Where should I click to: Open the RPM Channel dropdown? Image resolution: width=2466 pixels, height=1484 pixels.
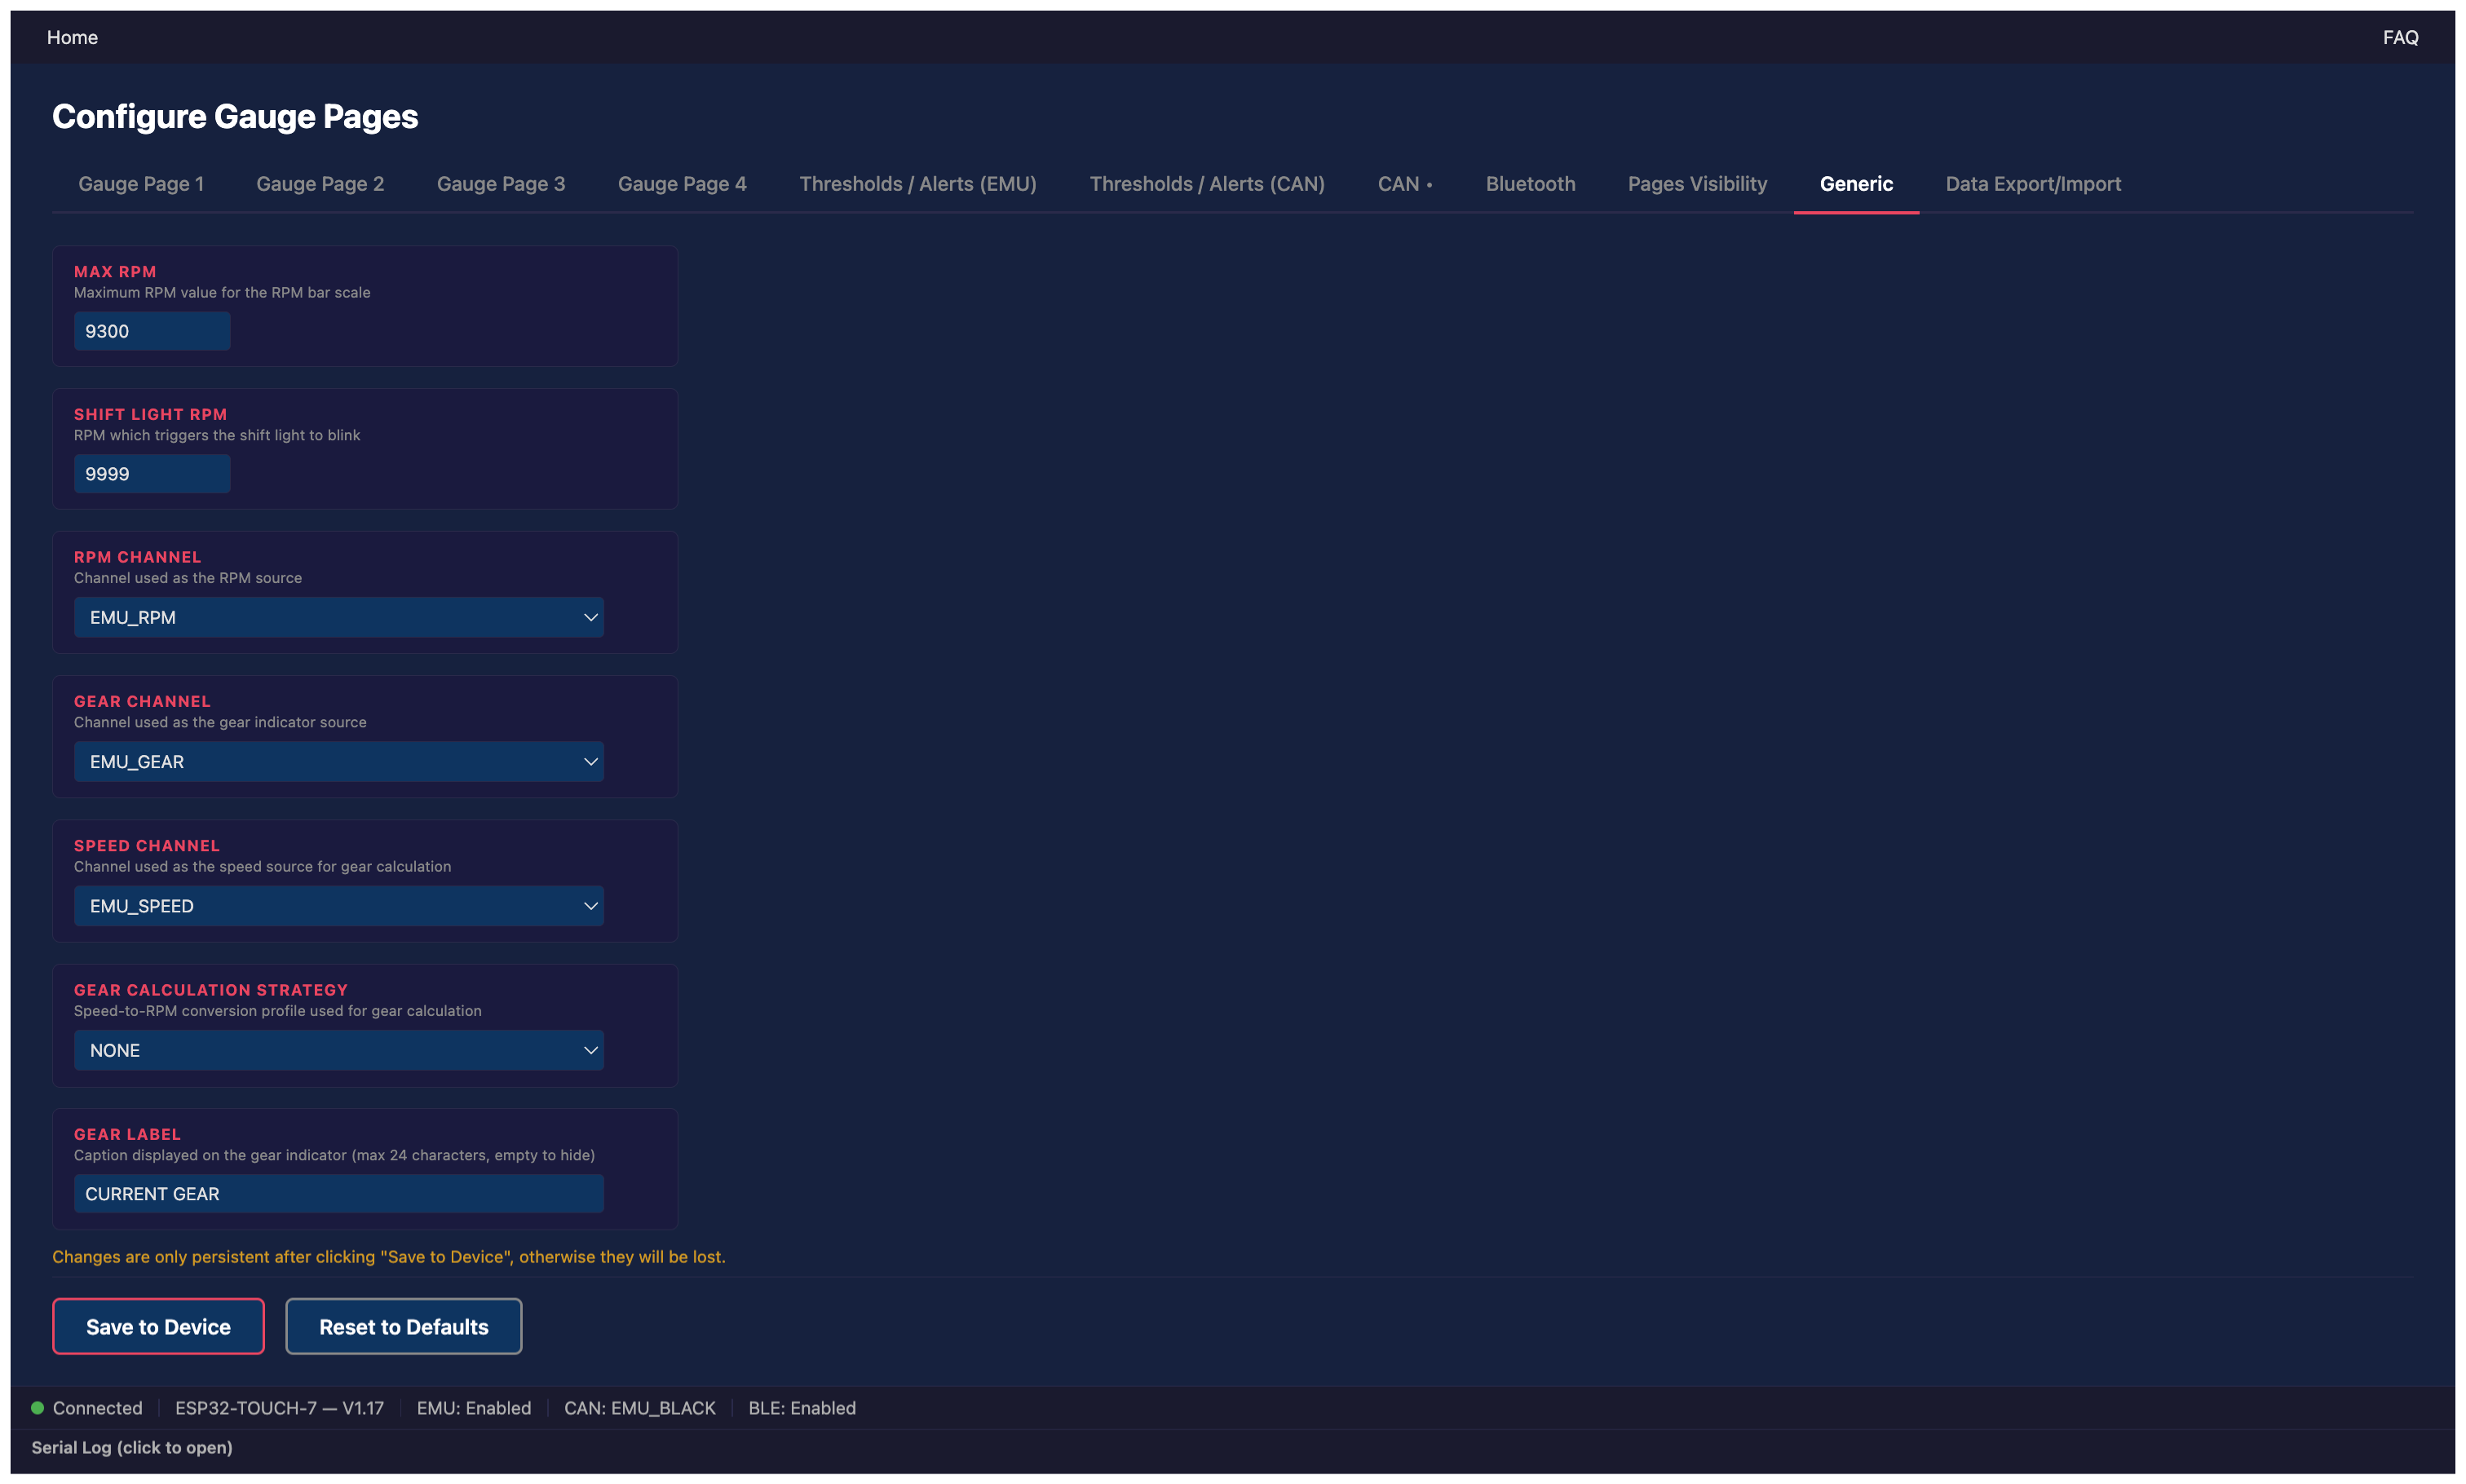coord(338,617)
